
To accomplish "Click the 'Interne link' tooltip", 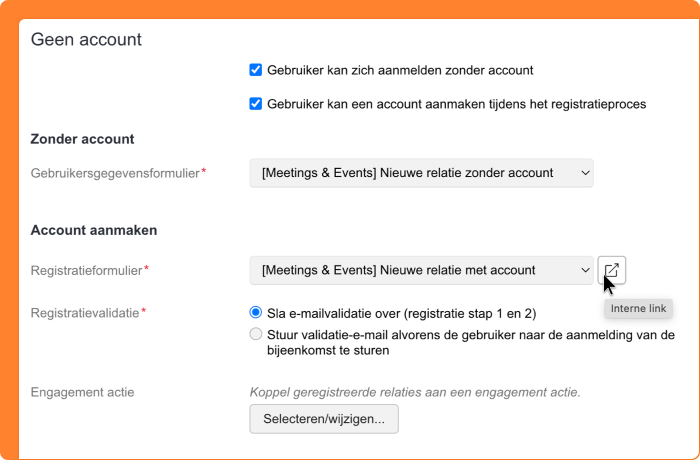I will coord(638,308).
